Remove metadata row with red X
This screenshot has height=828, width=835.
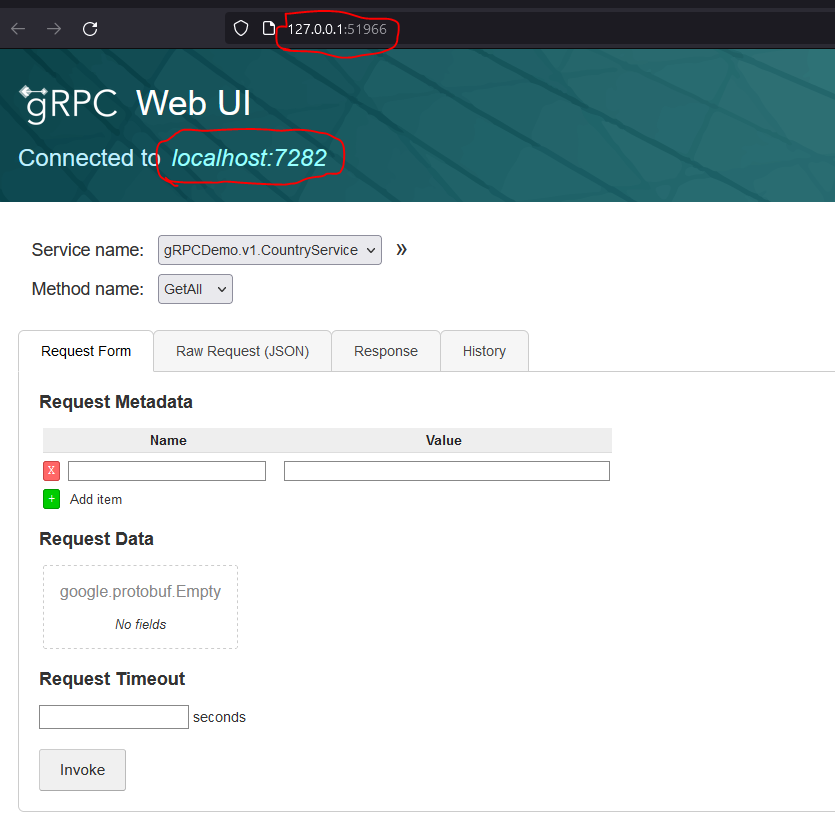(51, 471)
